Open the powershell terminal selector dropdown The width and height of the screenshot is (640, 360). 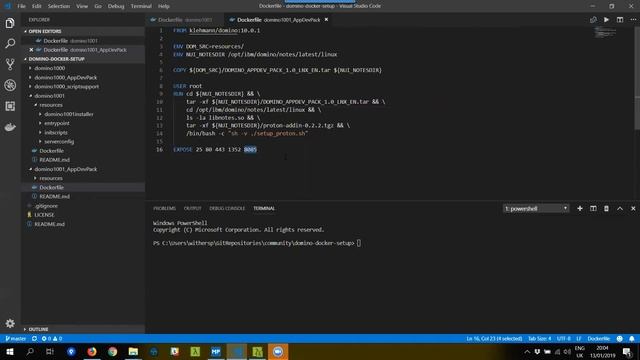pos(536,209)
